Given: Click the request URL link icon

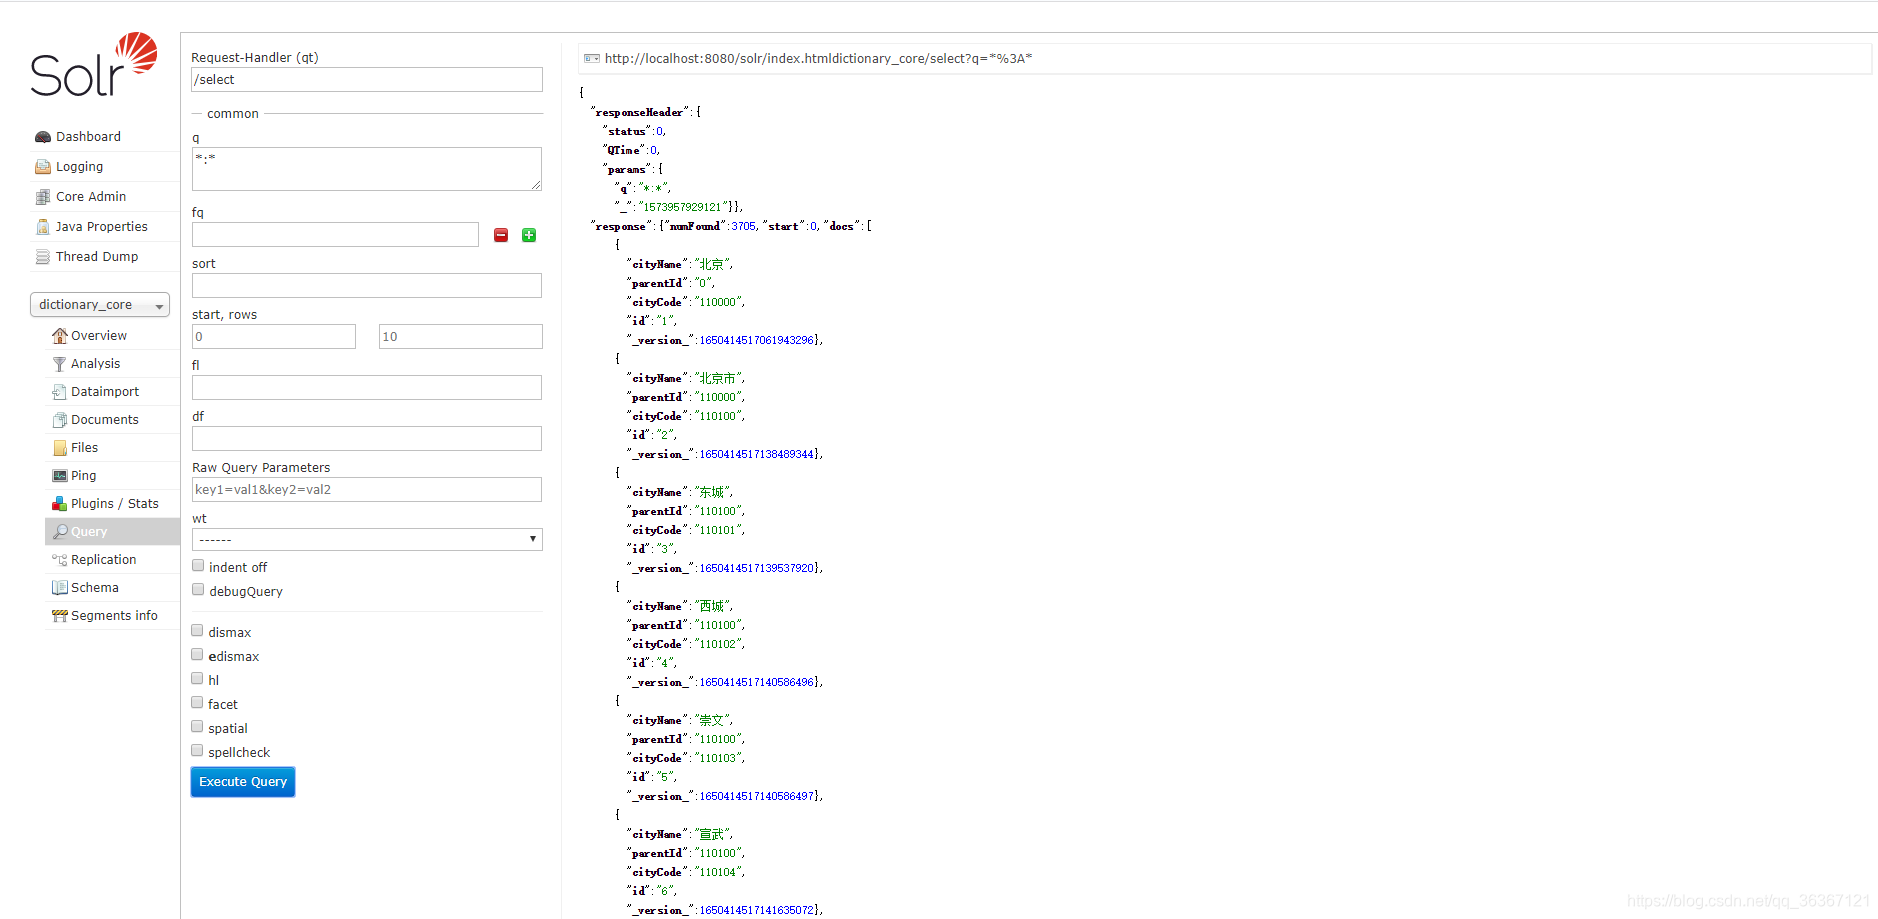Looking at the screenshot, I should tap(592, 59).
